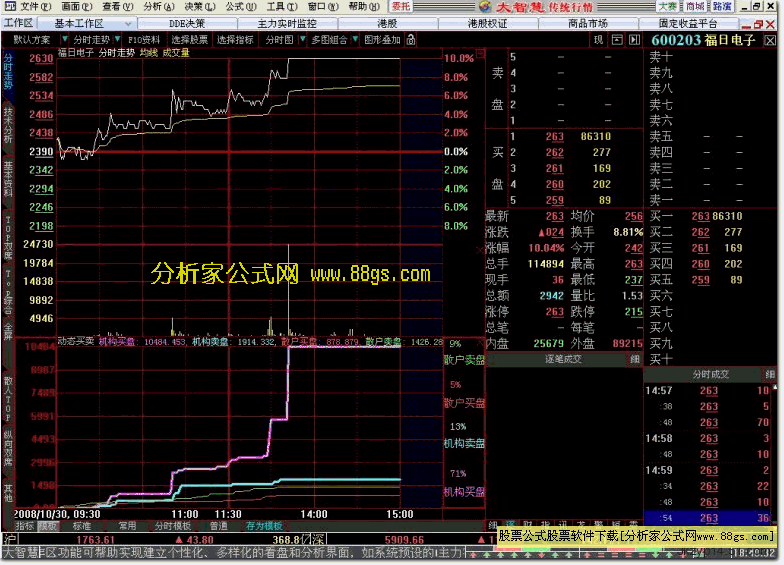Switch to the DDE决策 tab

click(x=187, y=24)
